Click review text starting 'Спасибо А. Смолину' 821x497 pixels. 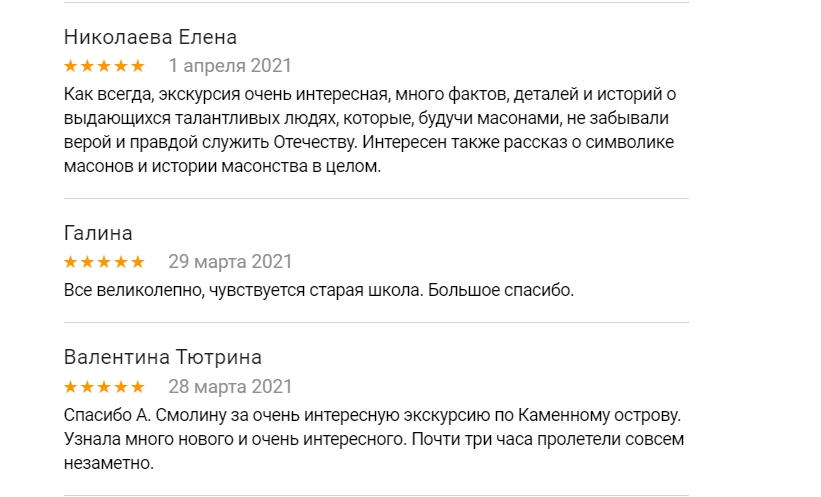372,438
